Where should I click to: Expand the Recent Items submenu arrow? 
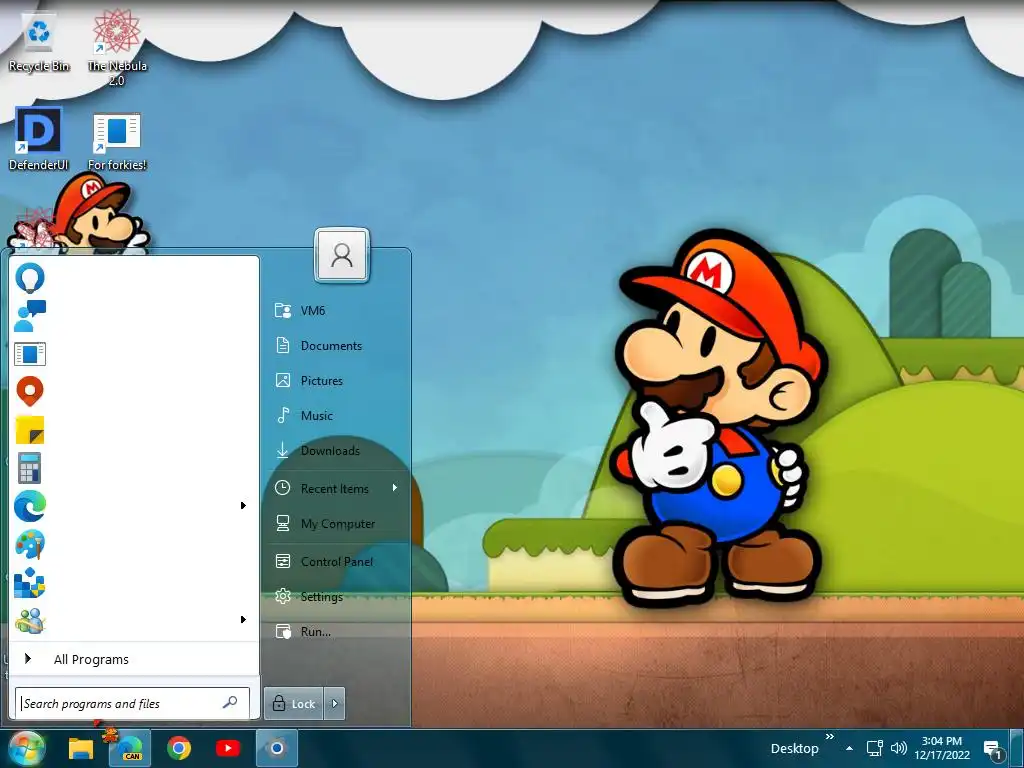coord(394,488)
